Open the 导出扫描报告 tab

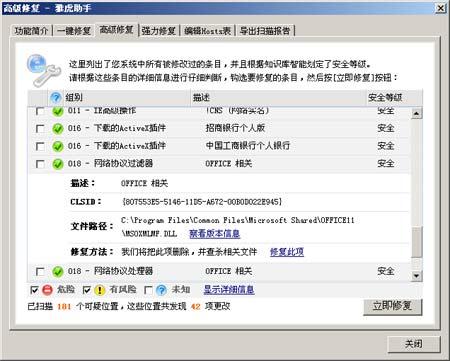pyautogui.click(x=265, y=31)
